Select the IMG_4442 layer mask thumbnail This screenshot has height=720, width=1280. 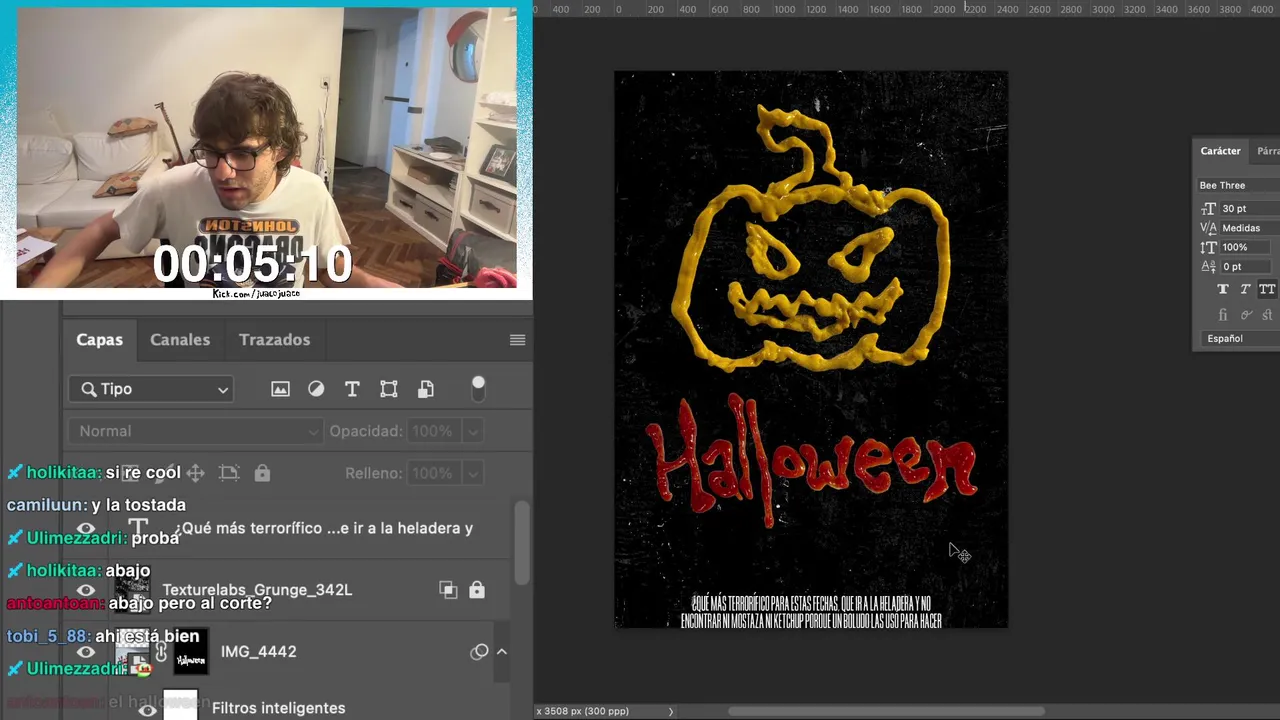pos(191,652)
